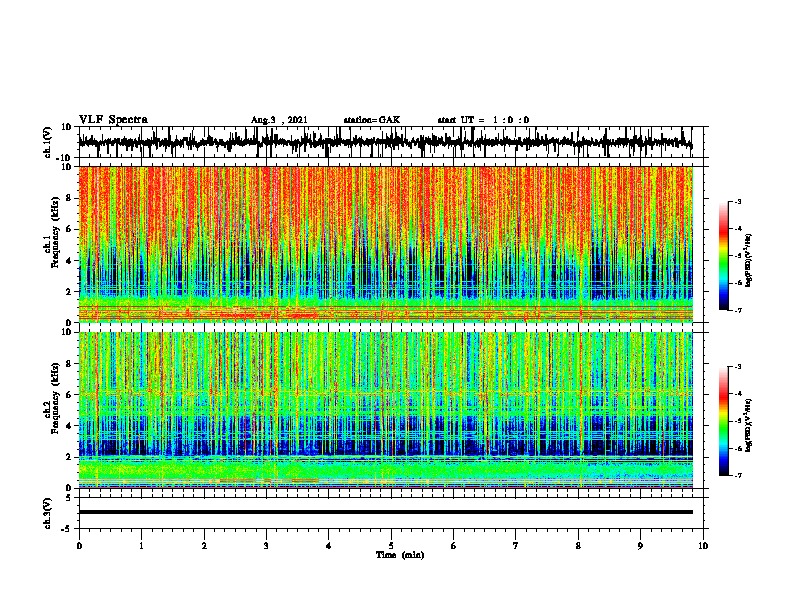The width and height of the screenshot is (792, 612).
Task: Click the time axis tick label "1"
Action: [x=141, y=546]
